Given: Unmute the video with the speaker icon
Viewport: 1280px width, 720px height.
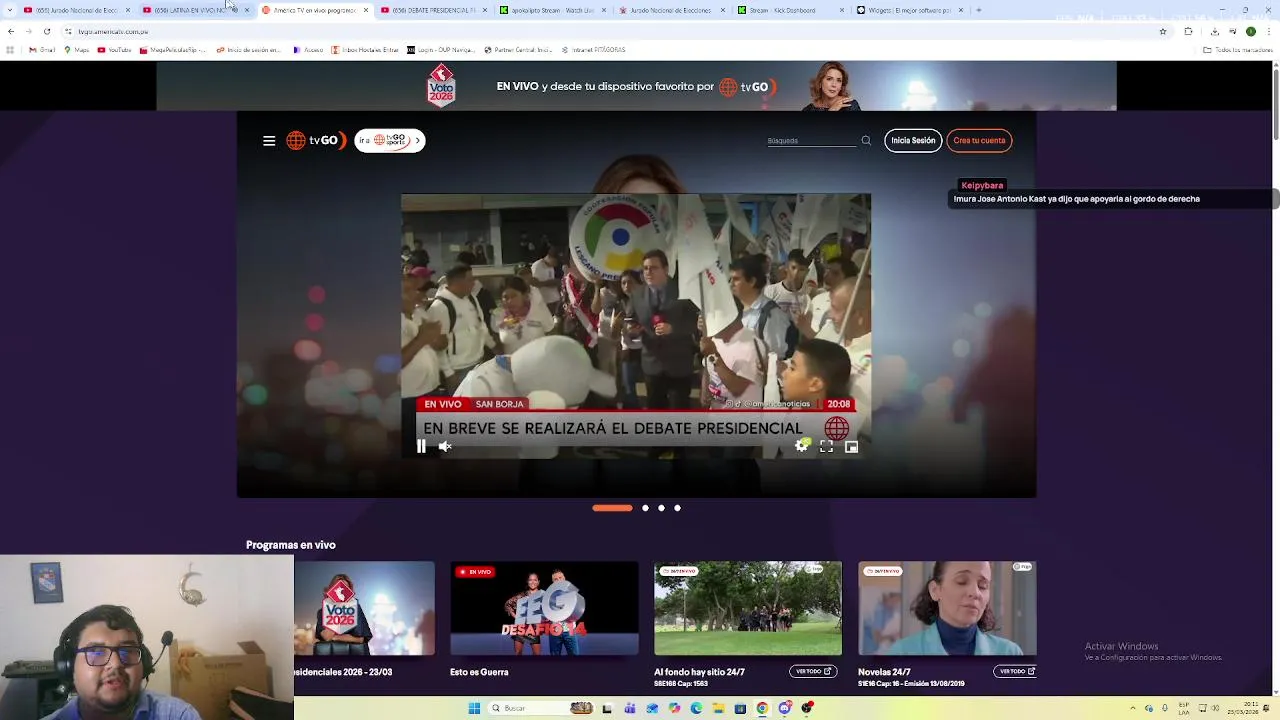Looking at the screenshot, I should (445, 447).
